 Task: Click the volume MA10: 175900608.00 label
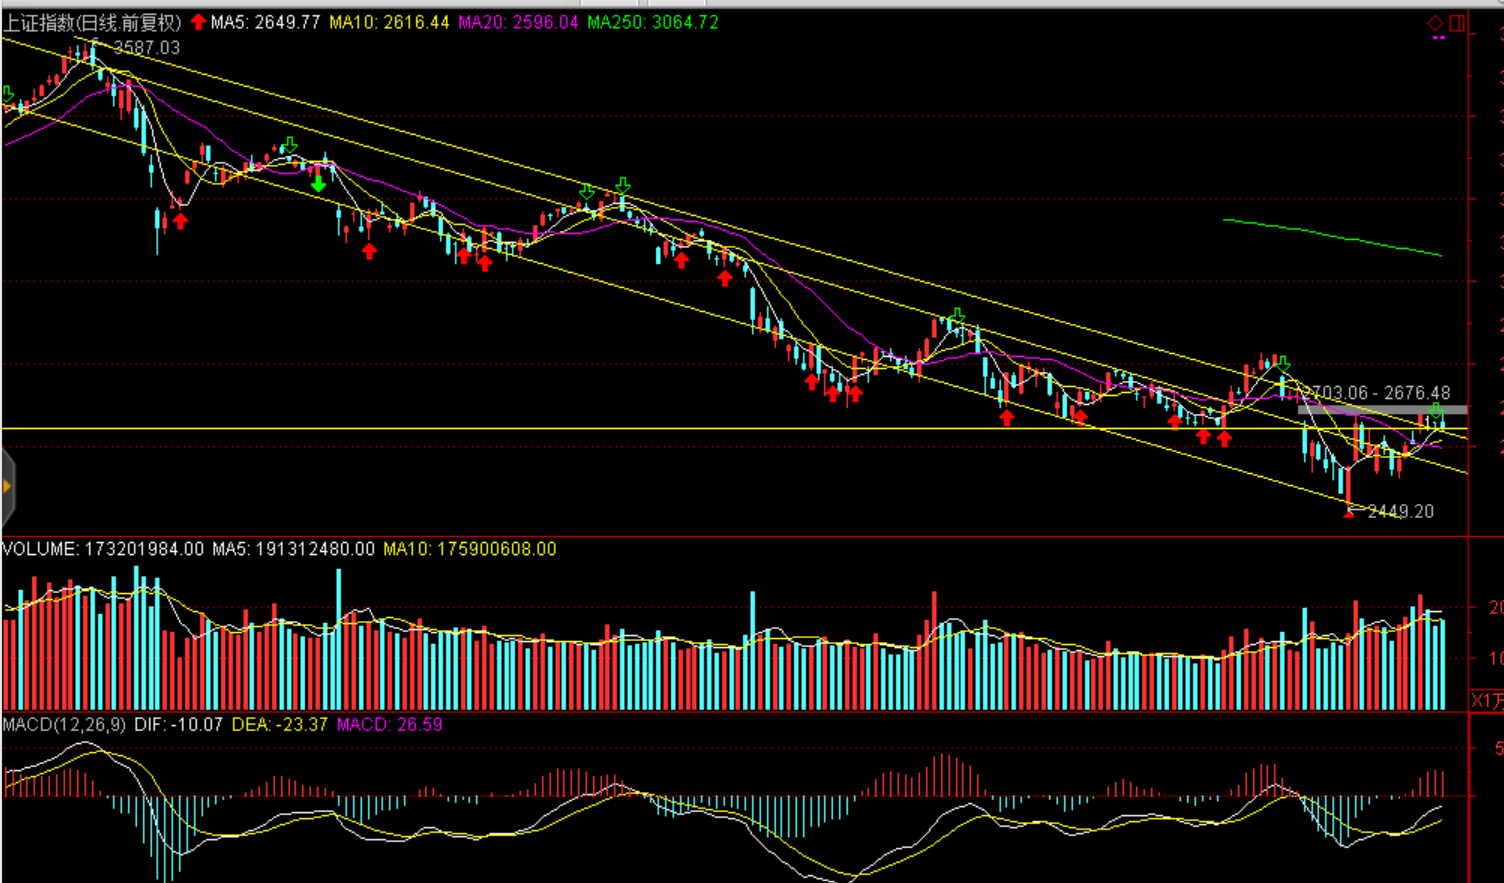click(x=469, y=549)
